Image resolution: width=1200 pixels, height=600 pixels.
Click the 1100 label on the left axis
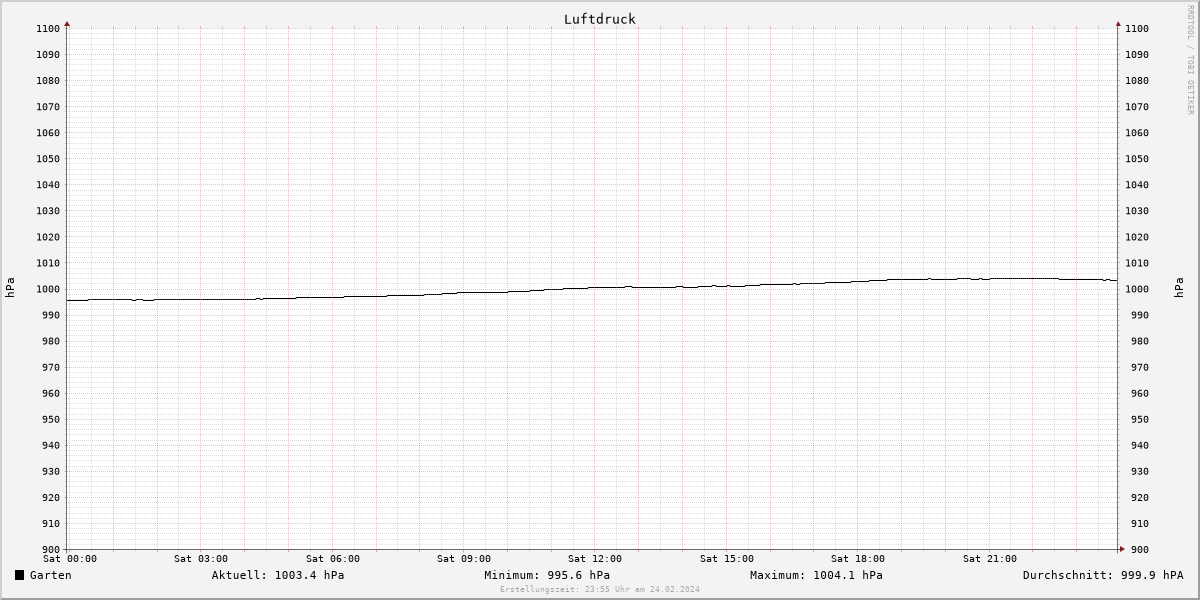(x=48, y=29)
